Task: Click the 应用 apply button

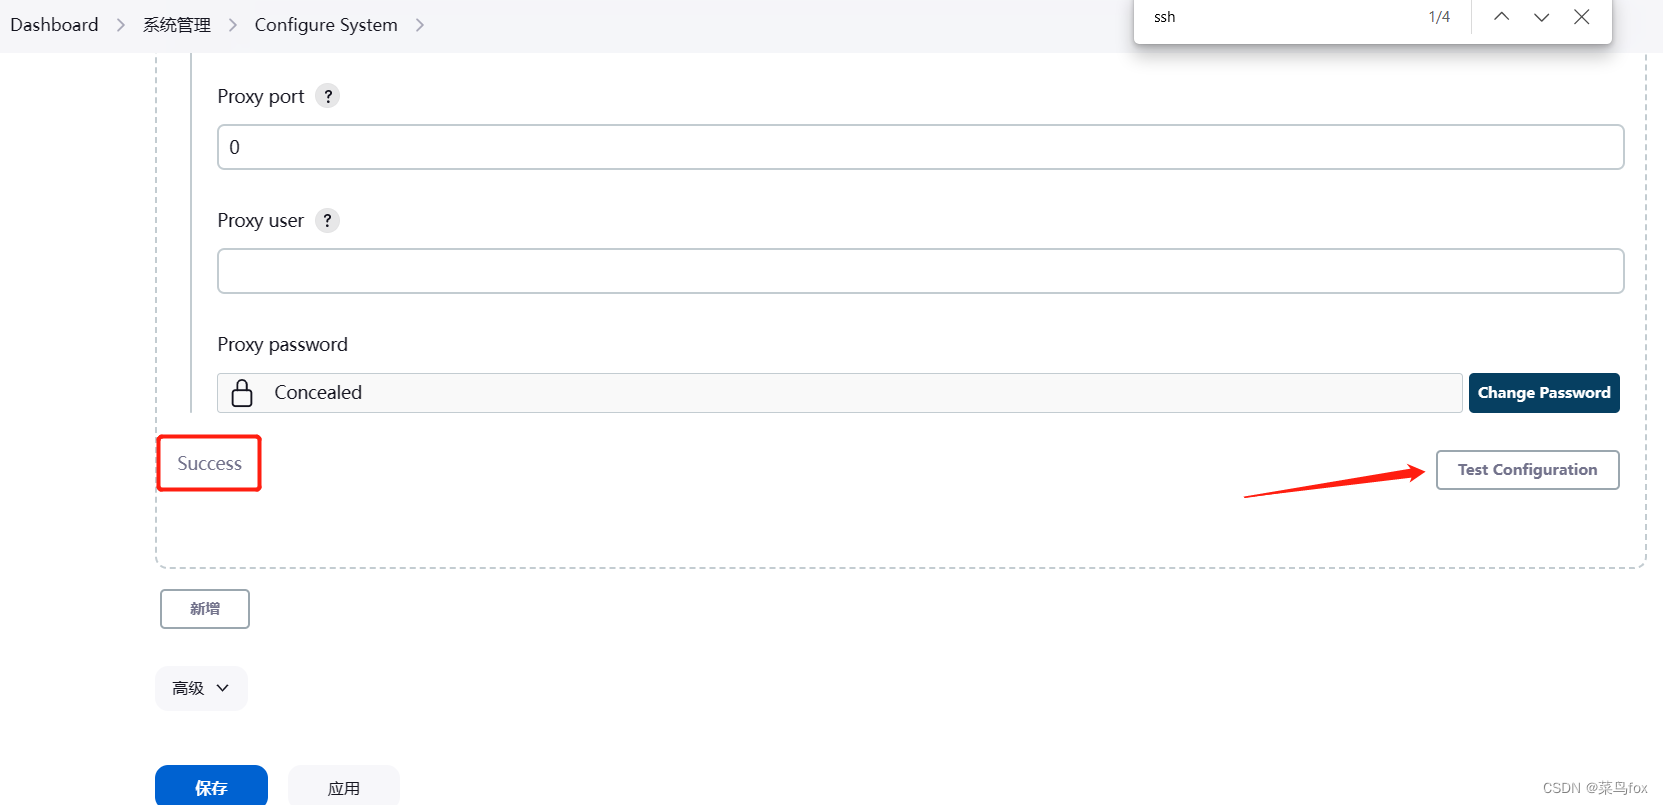Action: (x=344, y=786)
